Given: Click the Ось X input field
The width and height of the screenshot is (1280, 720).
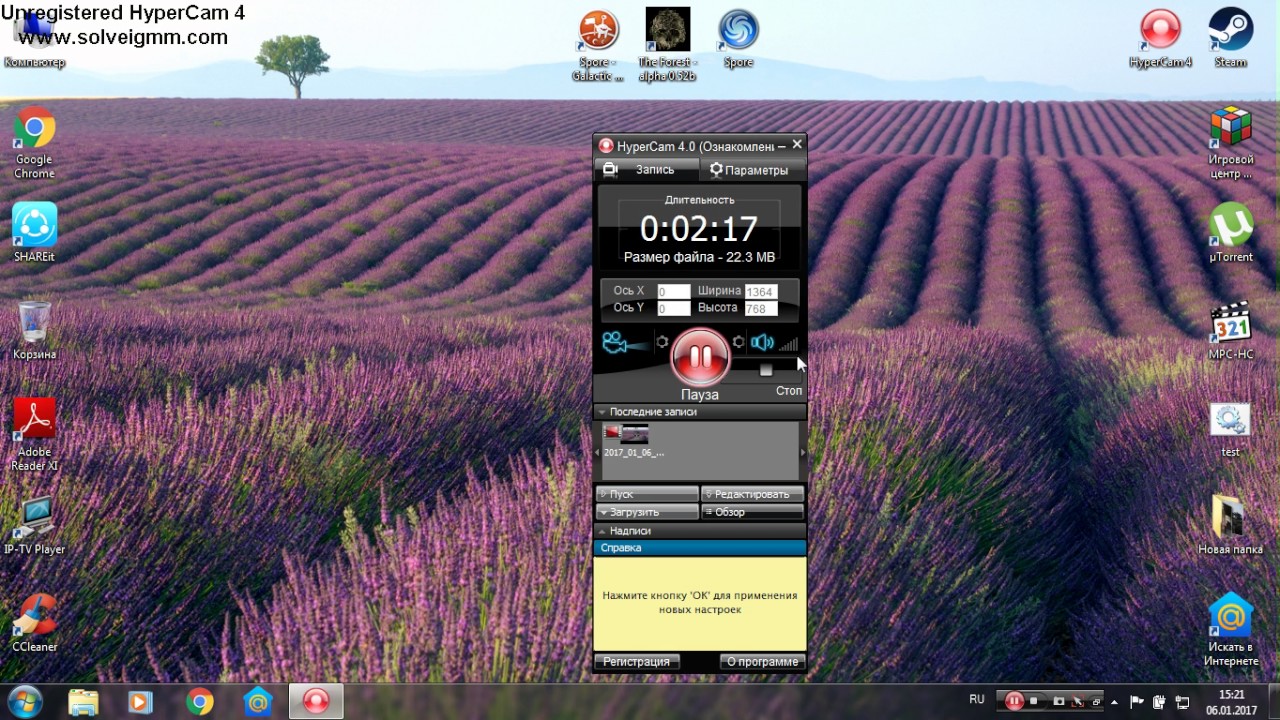Looking at the screenshot, I should point(674,291).
